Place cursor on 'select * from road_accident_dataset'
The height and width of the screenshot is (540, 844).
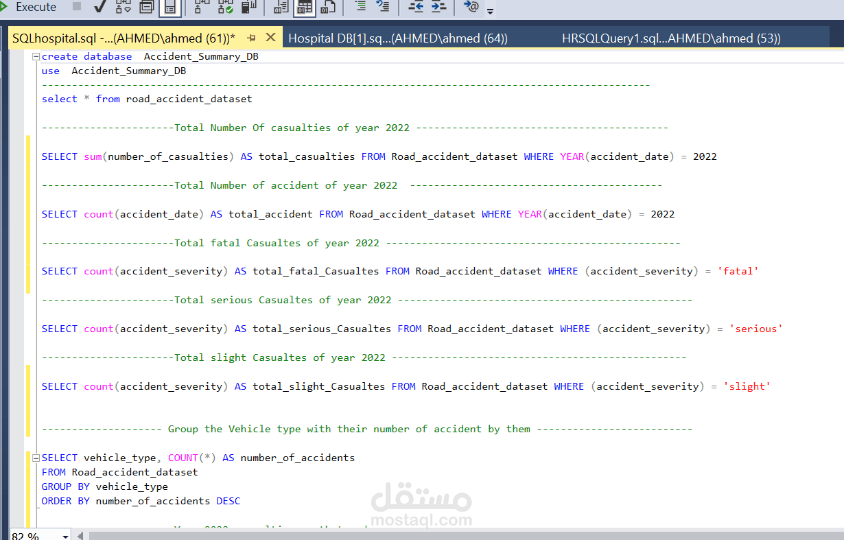pyautogui.click(x=147, y=99)
